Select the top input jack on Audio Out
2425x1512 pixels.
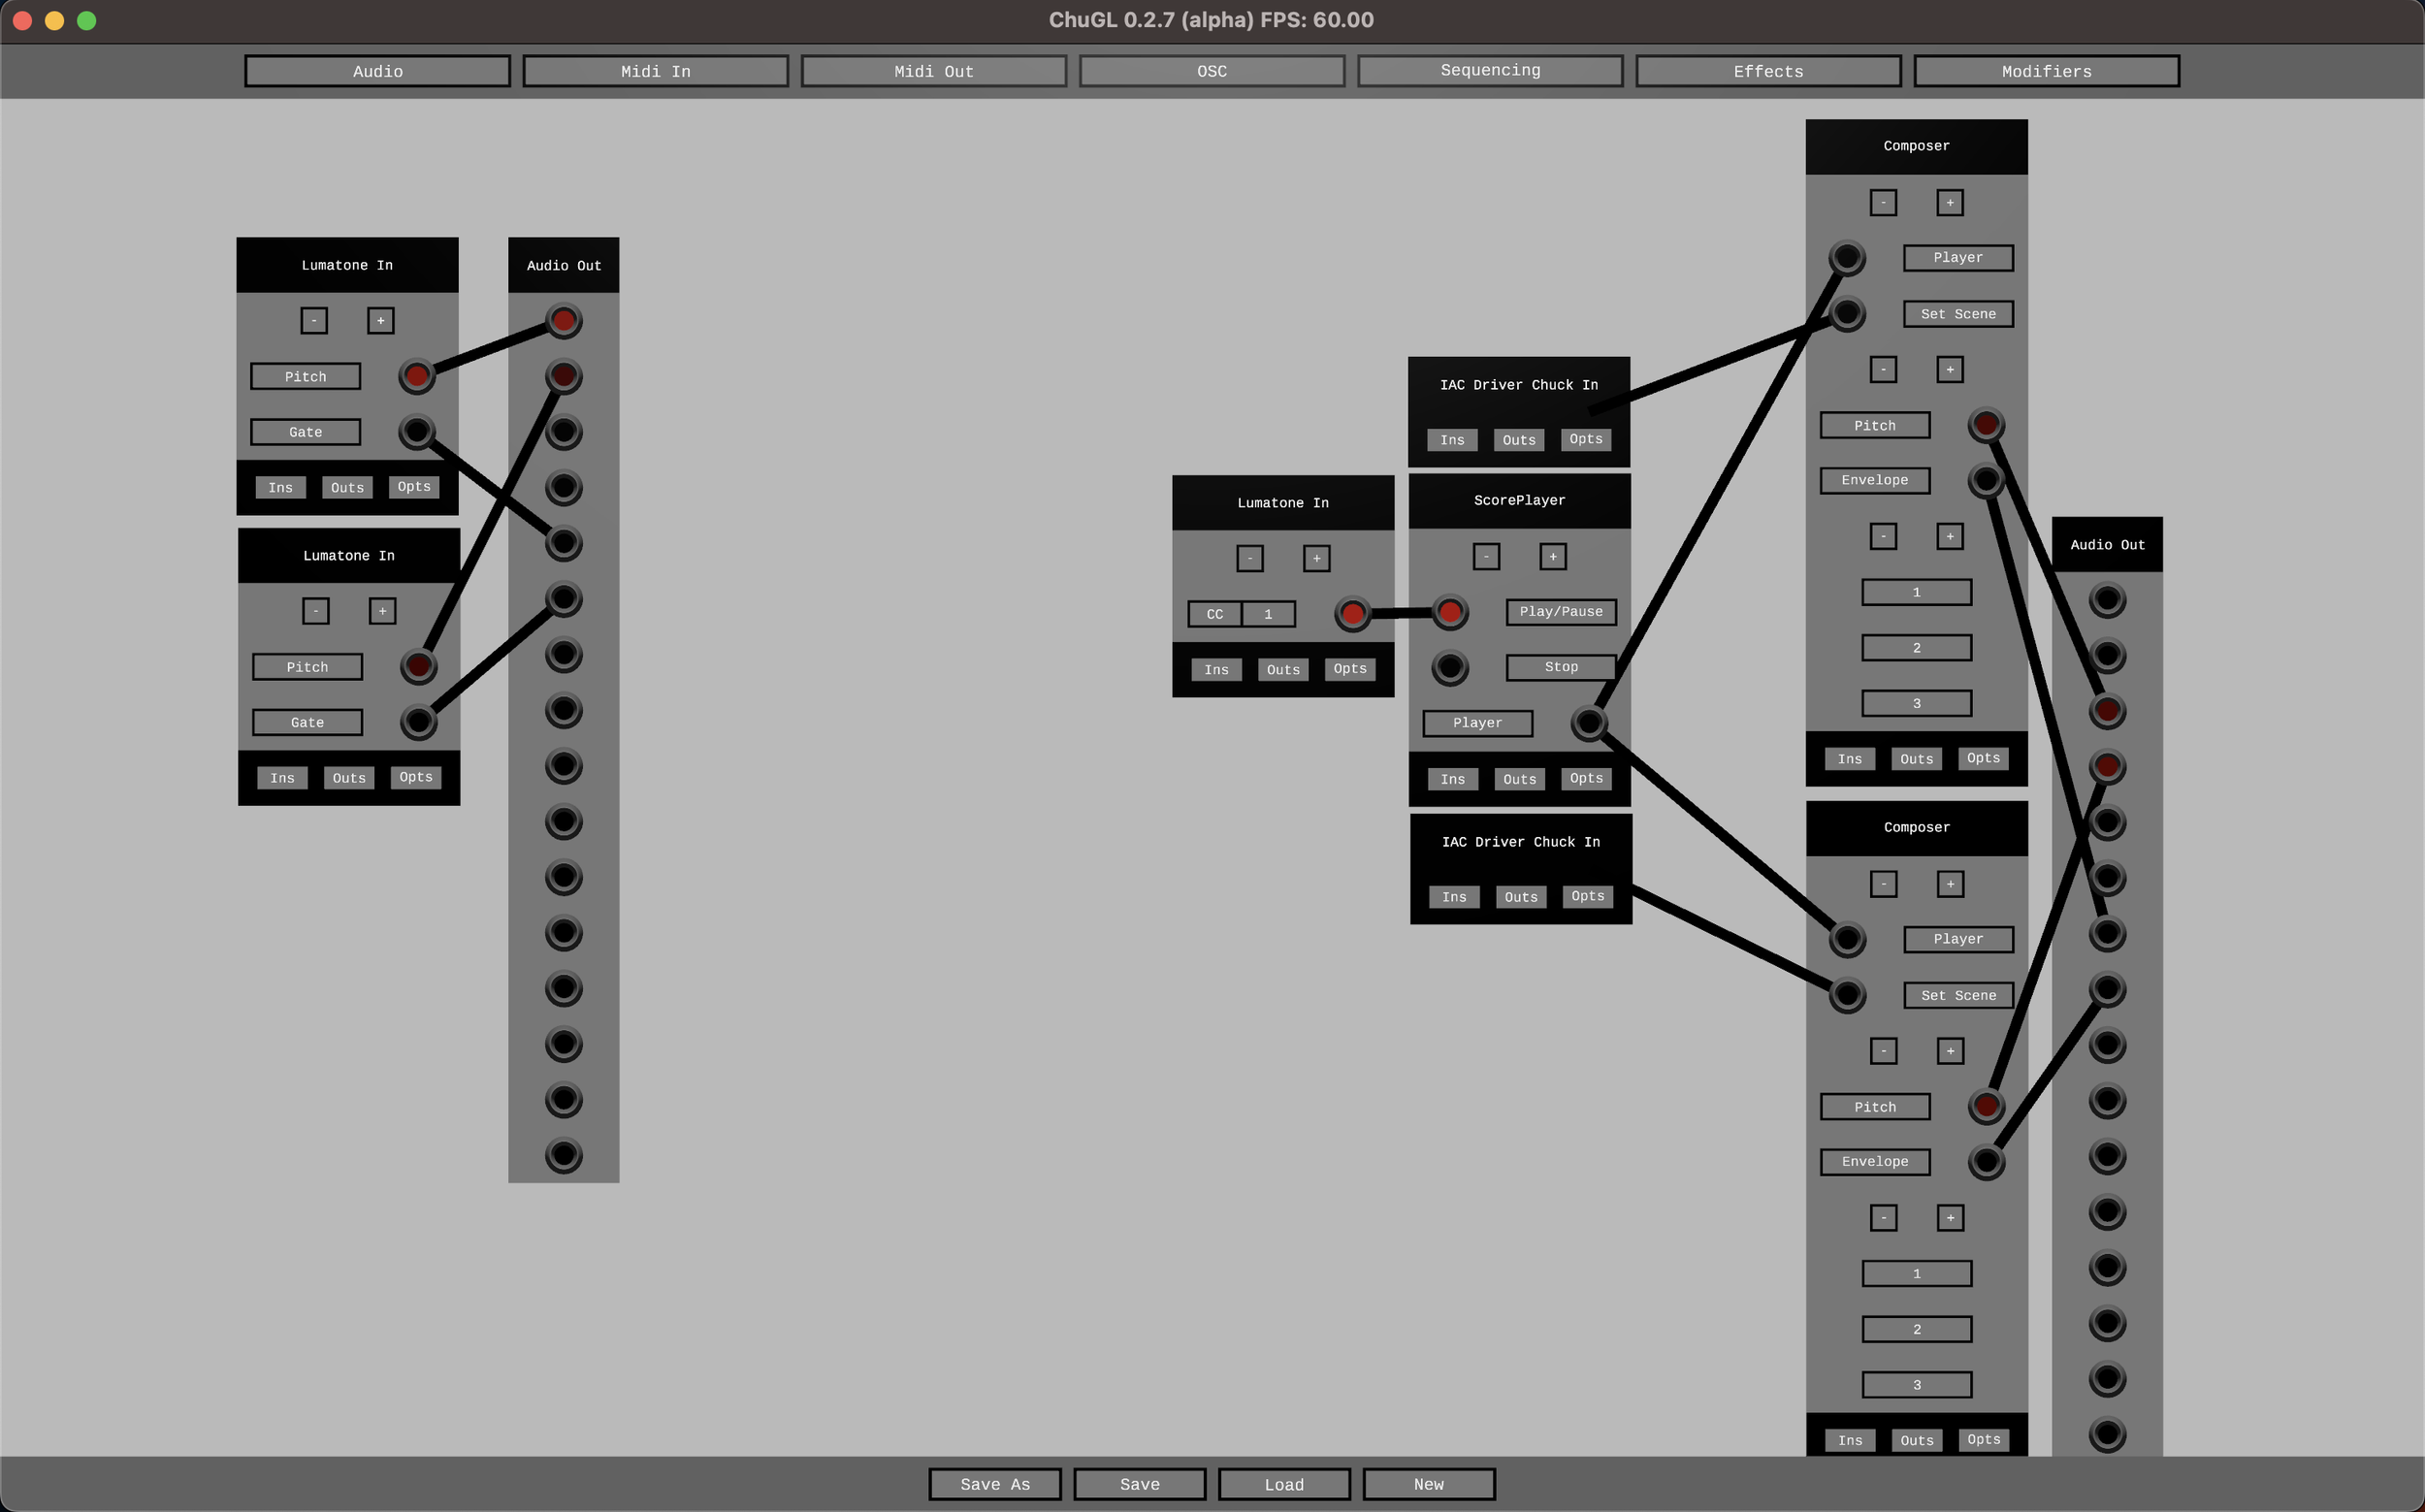(563, 320)
